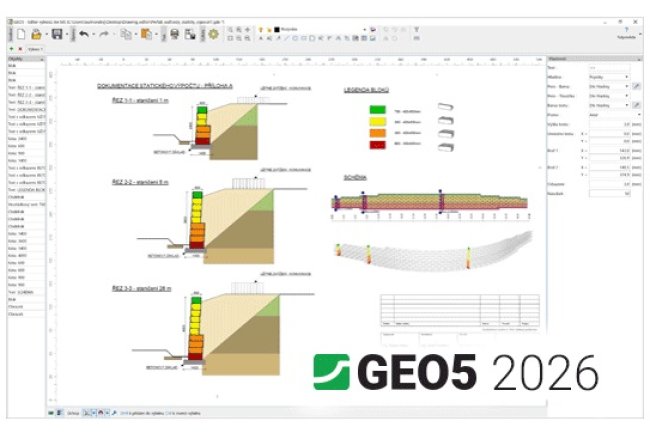Open the Save dropdown arrow
650x433 pixels.
coord(67,34)
